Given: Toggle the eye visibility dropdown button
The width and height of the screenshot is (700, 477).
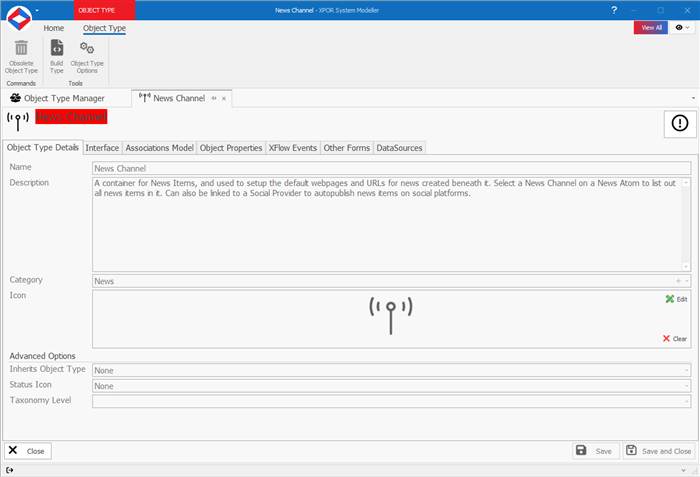Looking at the screenshot, I should [x=683, y=28].
